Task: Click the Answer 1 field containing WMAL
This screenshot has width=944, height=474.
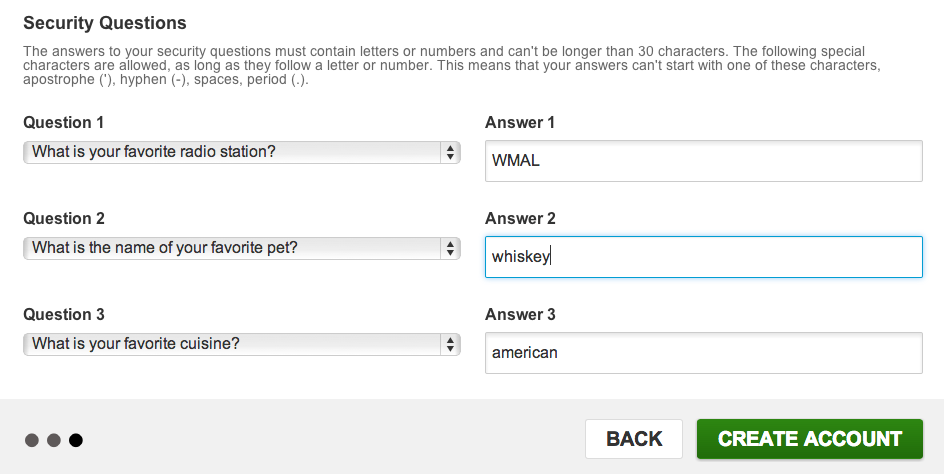Action: [703, 161]
